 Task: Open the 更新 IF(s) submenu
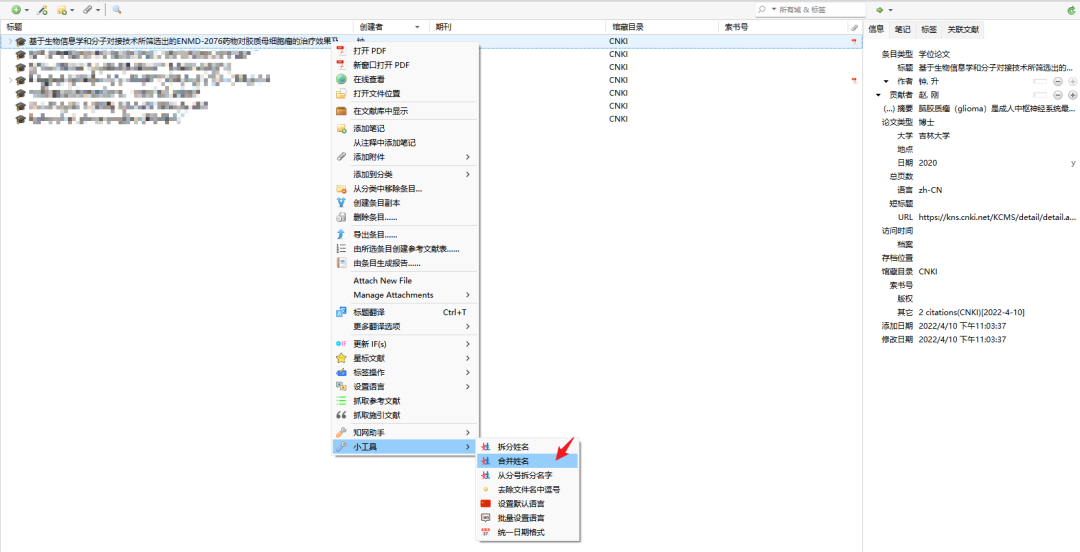pyautogui.click(x=406, y=344)
